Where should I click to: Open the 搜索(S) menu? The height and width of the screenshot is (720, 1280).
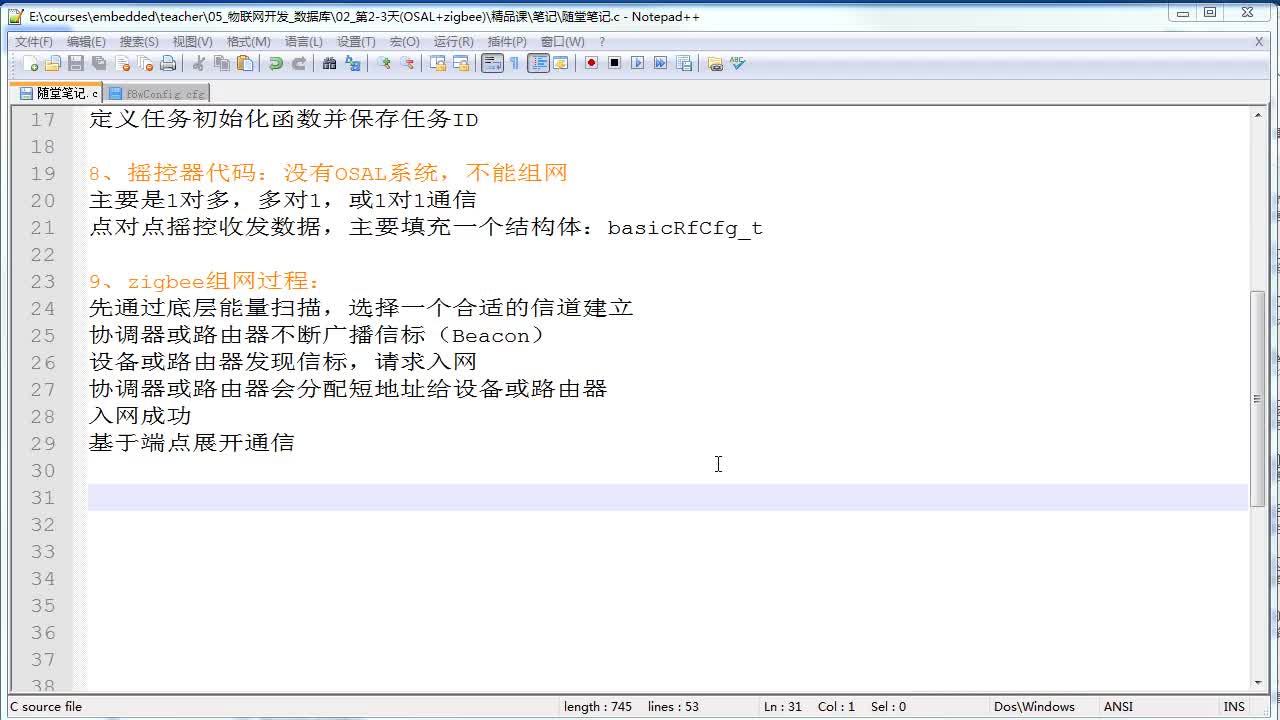pyautogui.click(x=139, y=41)
